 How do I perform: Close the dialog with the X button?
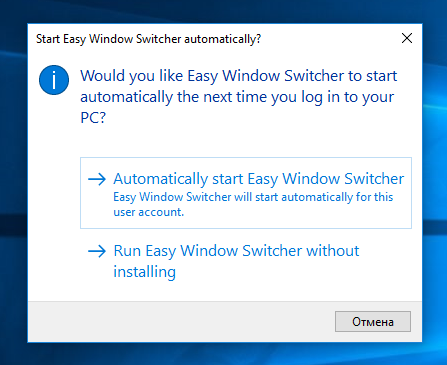tap(407, 38)
